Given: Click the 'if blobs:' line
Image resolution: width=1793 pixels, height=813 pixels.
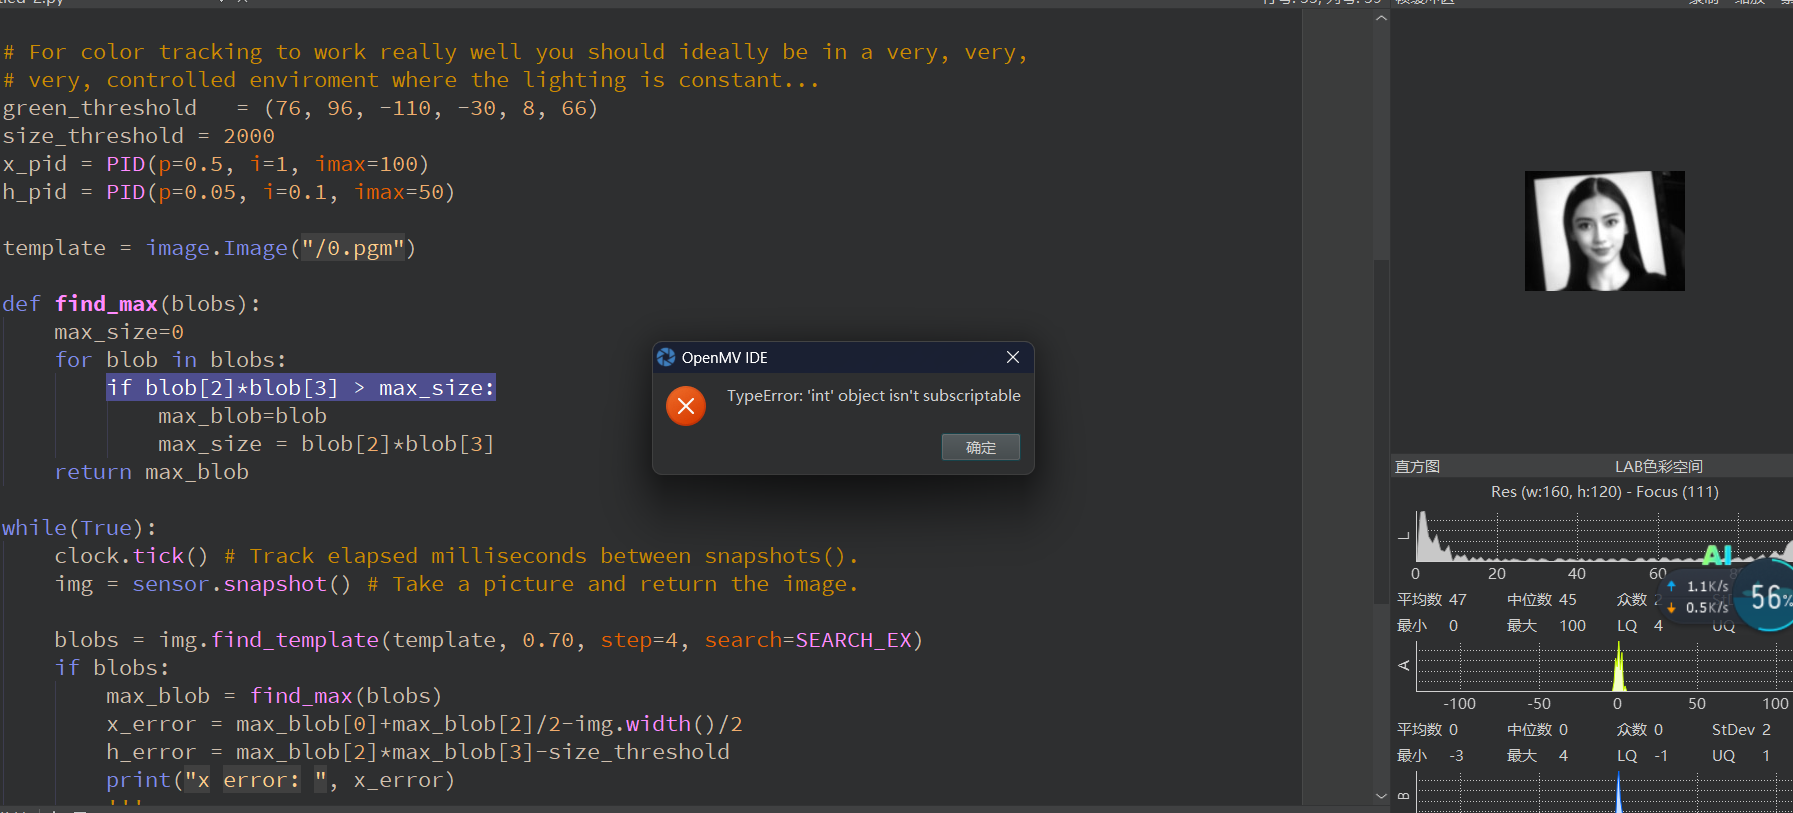Looking at the screenshot, I should click(112, 668).
